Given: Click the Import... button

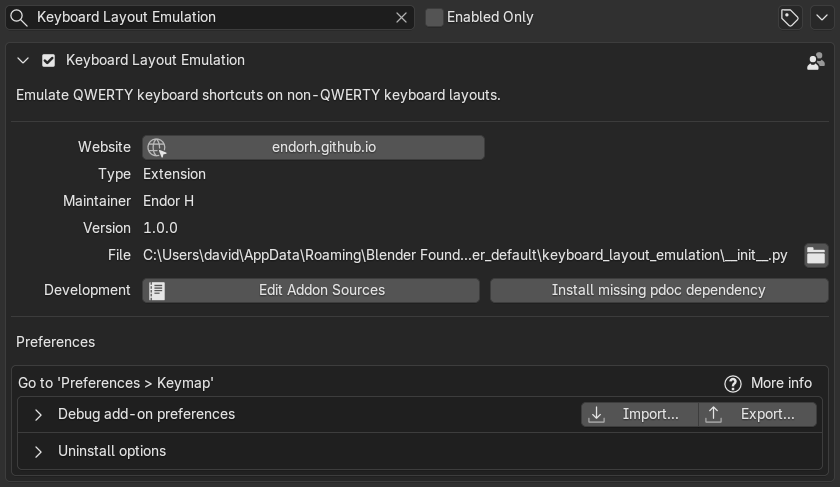Looking at the screenshot, I should [x=640, y=414].
